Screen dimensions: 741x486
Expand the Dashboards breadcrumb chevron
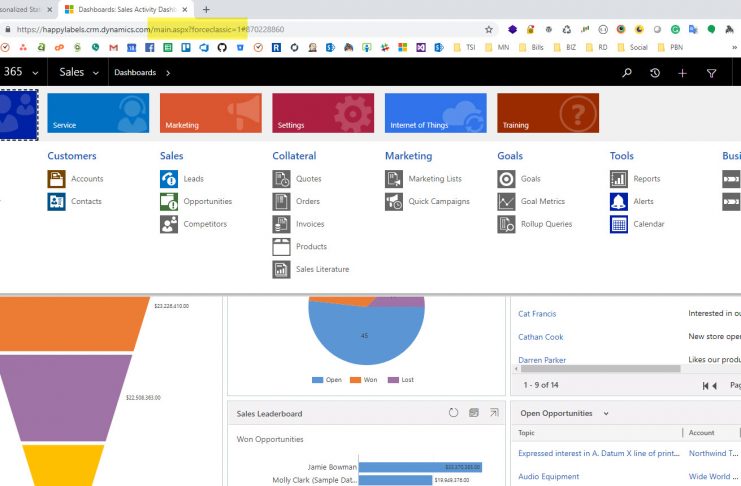point(168,73)
